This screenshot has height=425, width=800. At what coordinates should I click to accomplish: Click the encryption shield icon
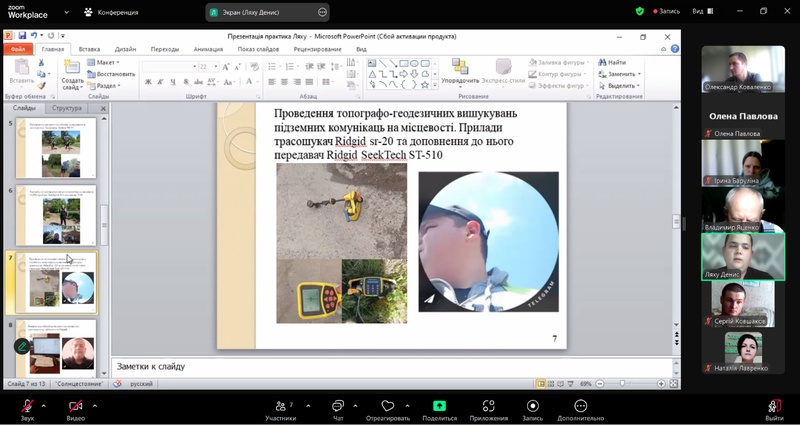pyautogui.click(x=640, y=11)
